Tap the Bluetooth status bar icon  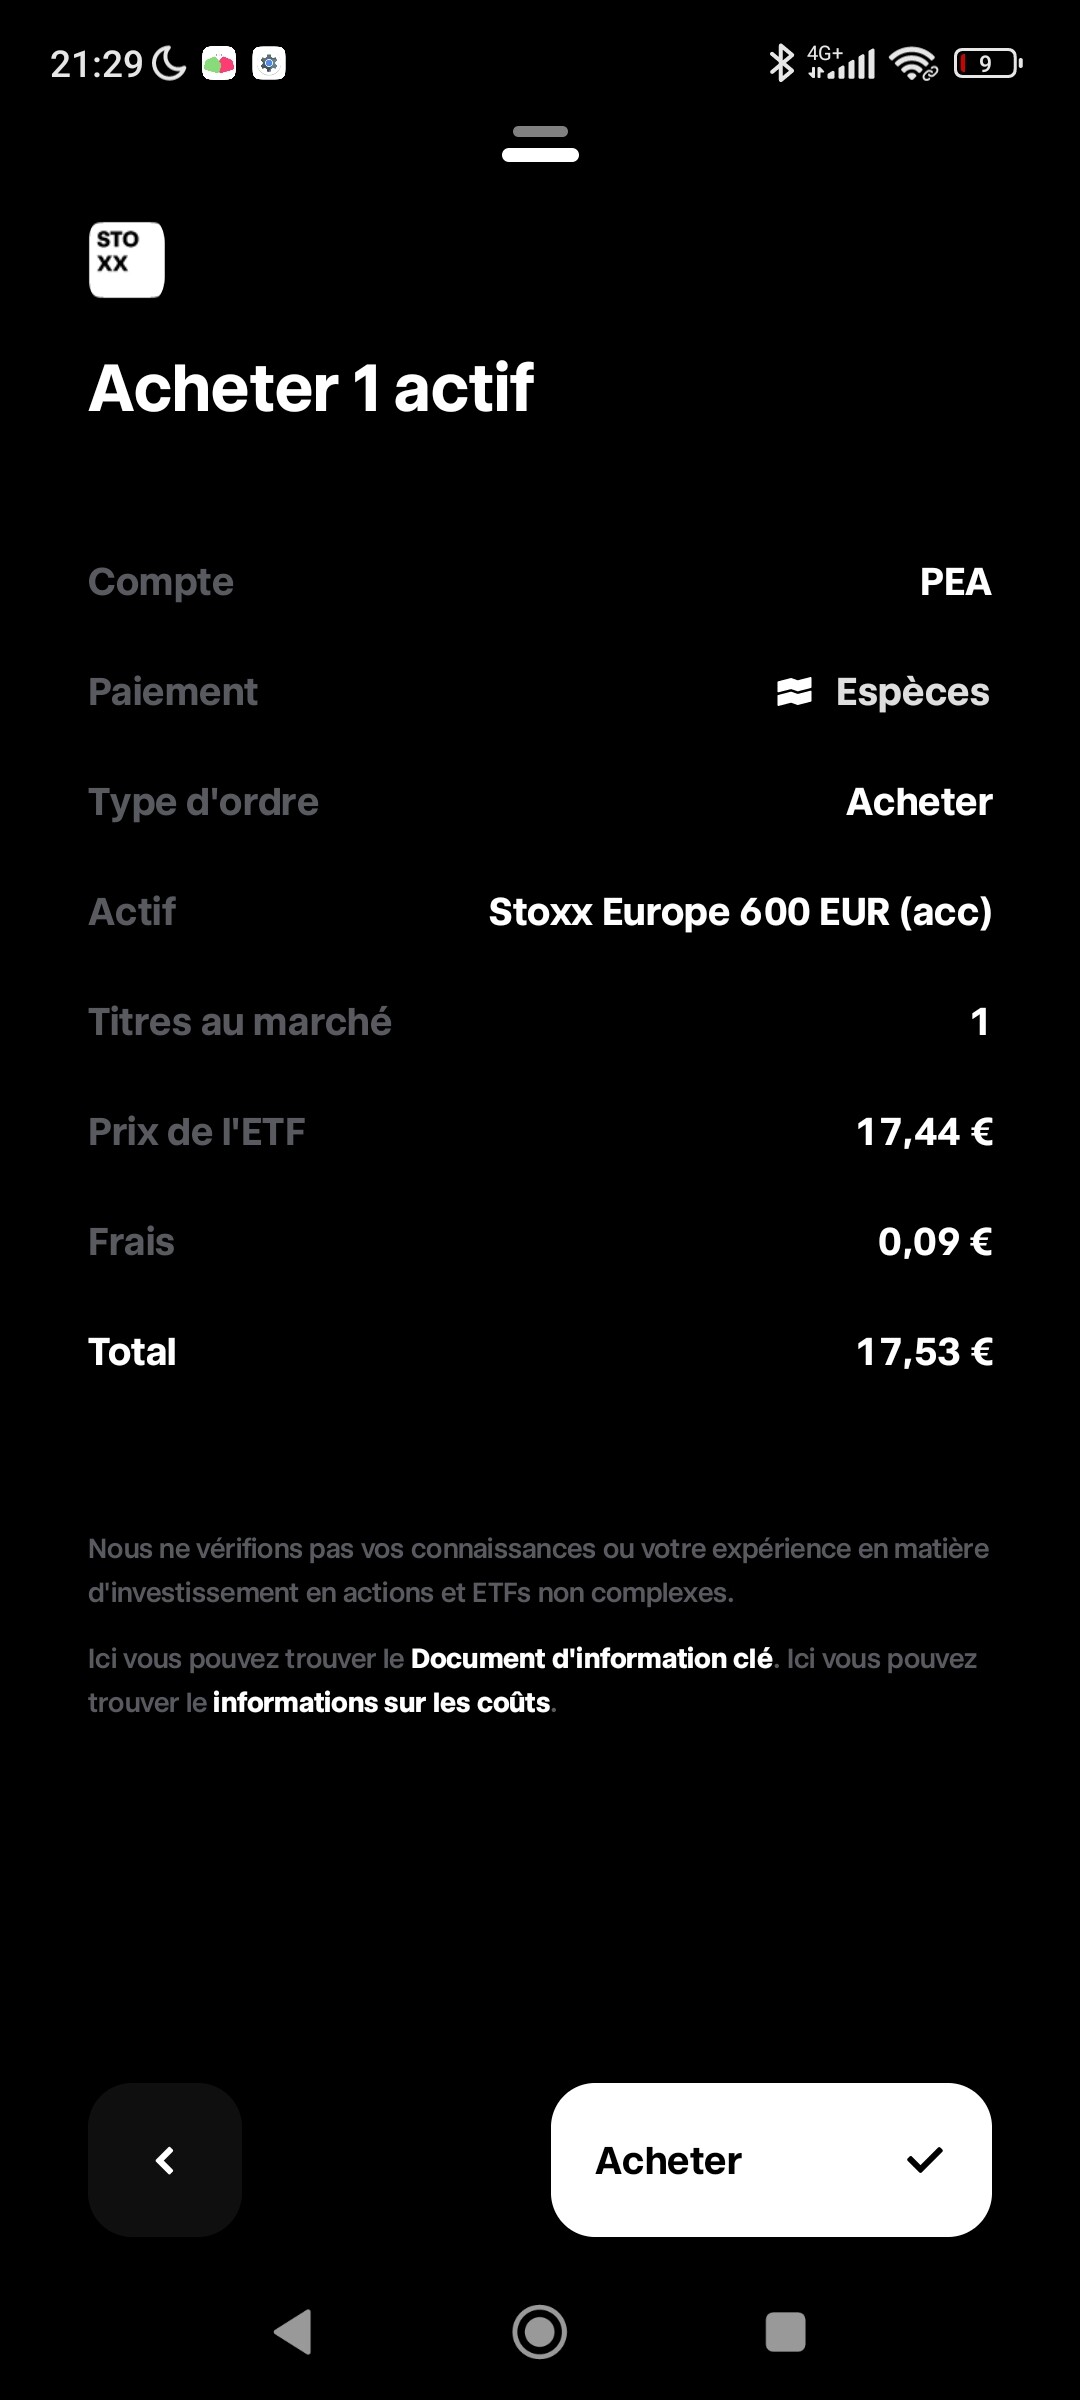coord(780,63)
